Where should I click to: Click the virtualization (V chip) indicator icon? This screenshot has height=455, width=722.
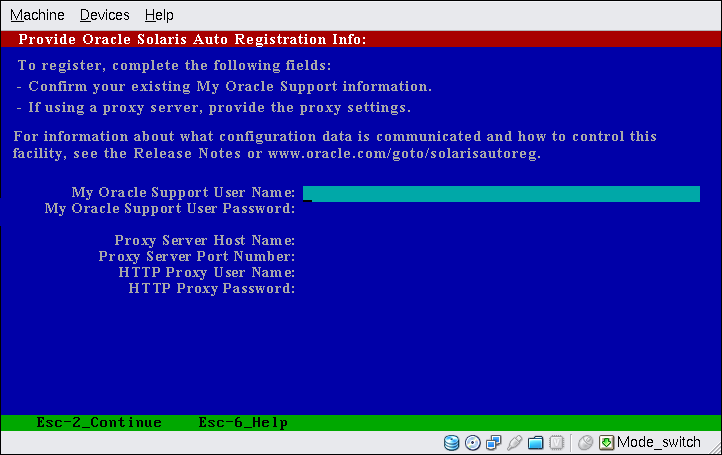(557, 443)
